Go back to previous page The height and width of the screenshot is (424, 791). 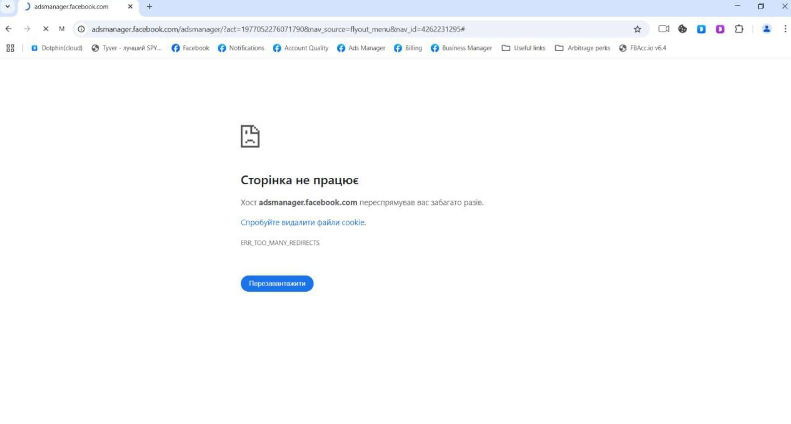pos(9,29)
